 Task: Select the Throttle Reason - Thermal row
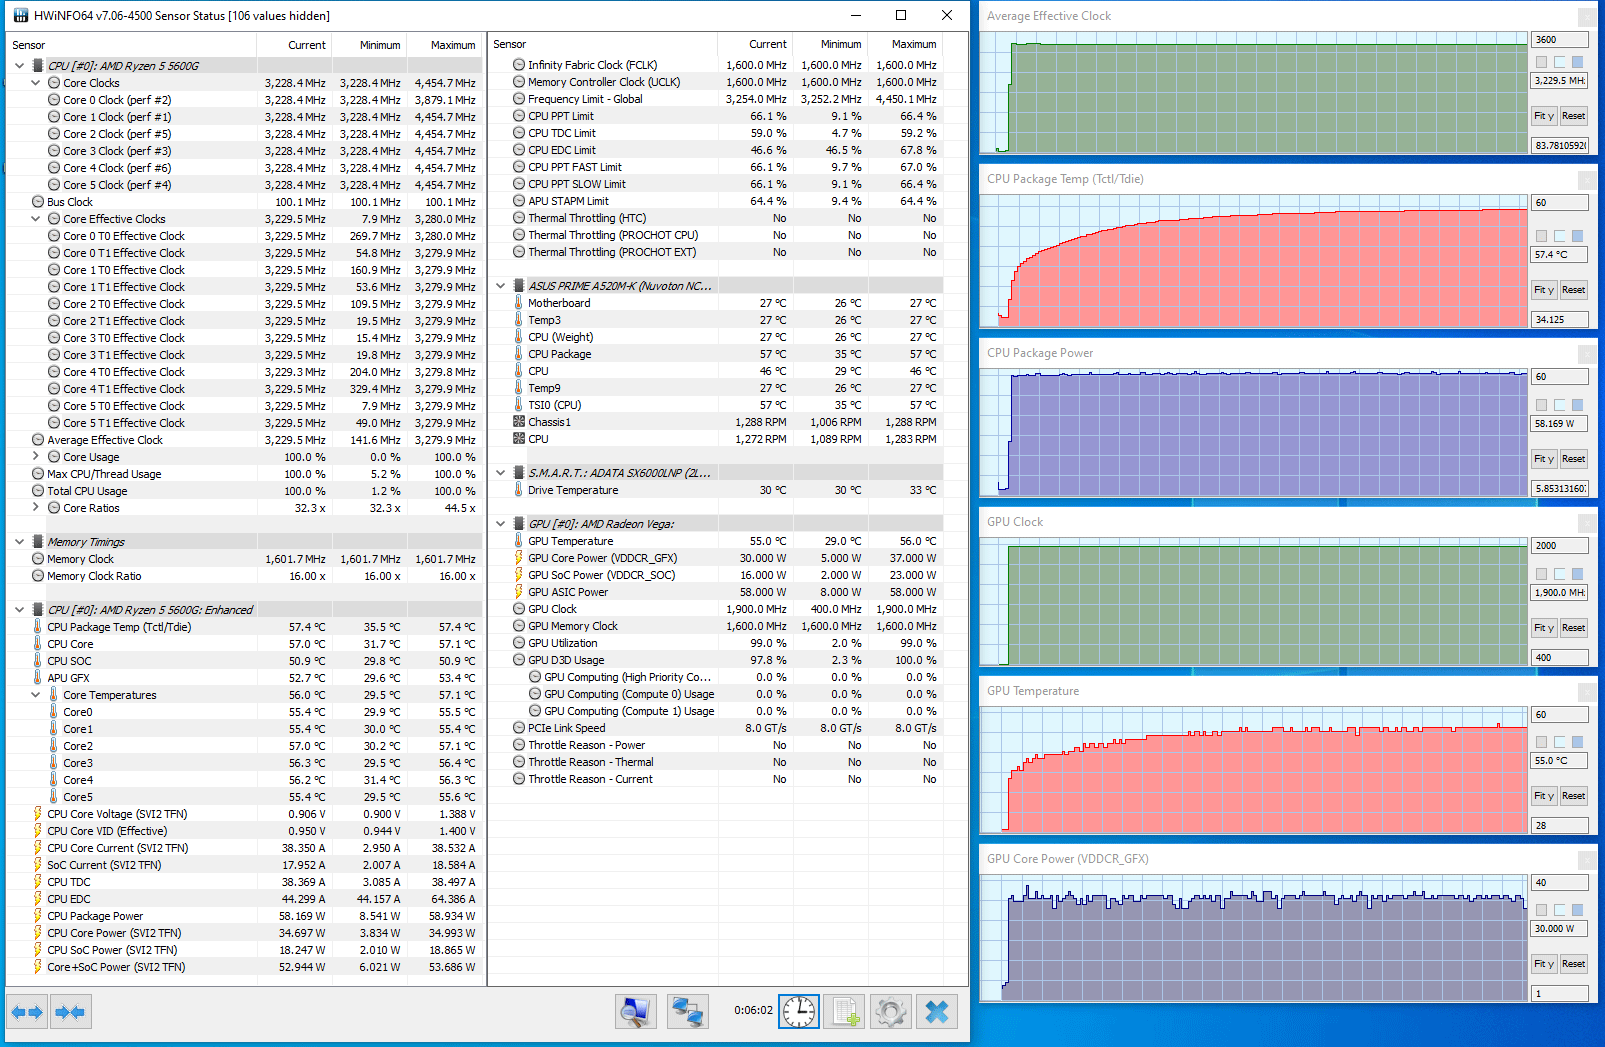[x=716, y=762]
